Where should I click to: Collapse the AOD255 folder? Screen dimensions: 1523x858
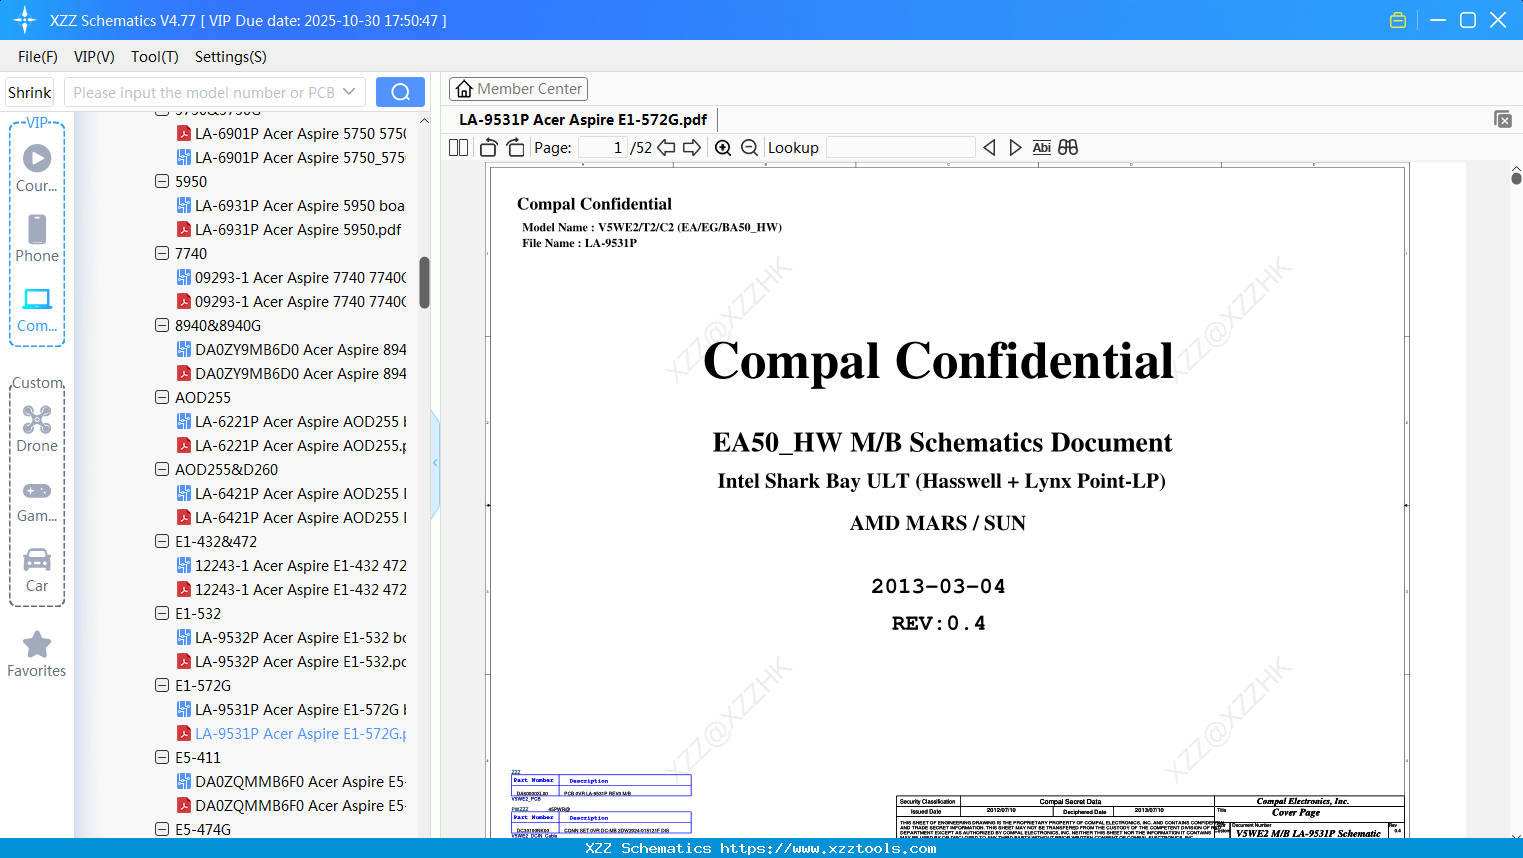click(162, 397)
